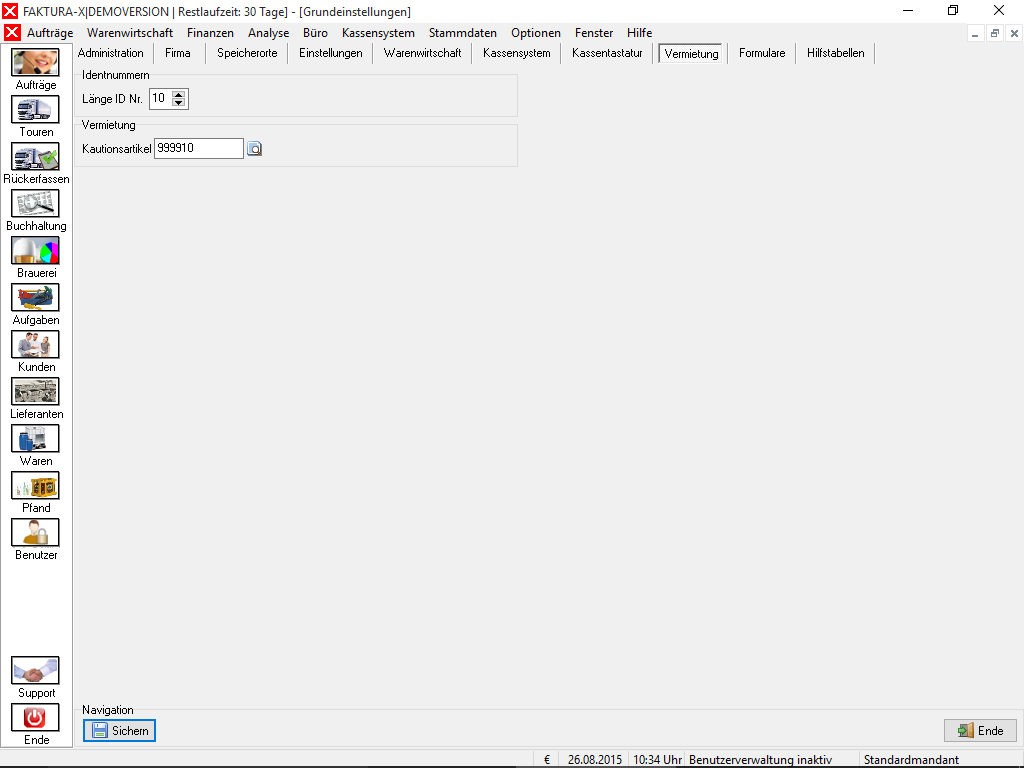Viewport: 1024px width, 768px height.
Task: Open the Stammdaten menu
Action: pyautogui.click(x=463, y=33)
